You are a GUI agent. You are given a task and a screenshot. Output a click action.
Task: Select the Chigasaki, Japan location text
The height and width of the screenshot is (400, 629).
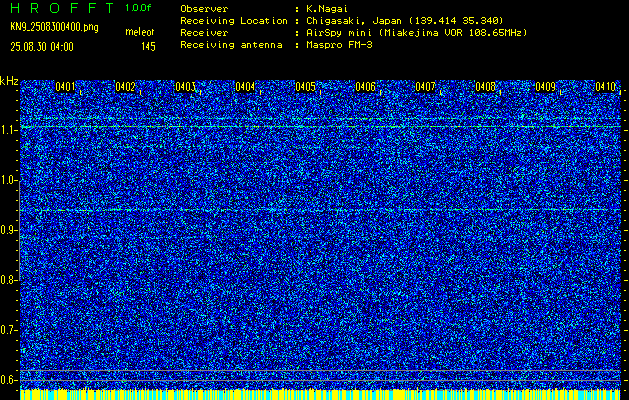pyautogui.click(x=405, y=21)
